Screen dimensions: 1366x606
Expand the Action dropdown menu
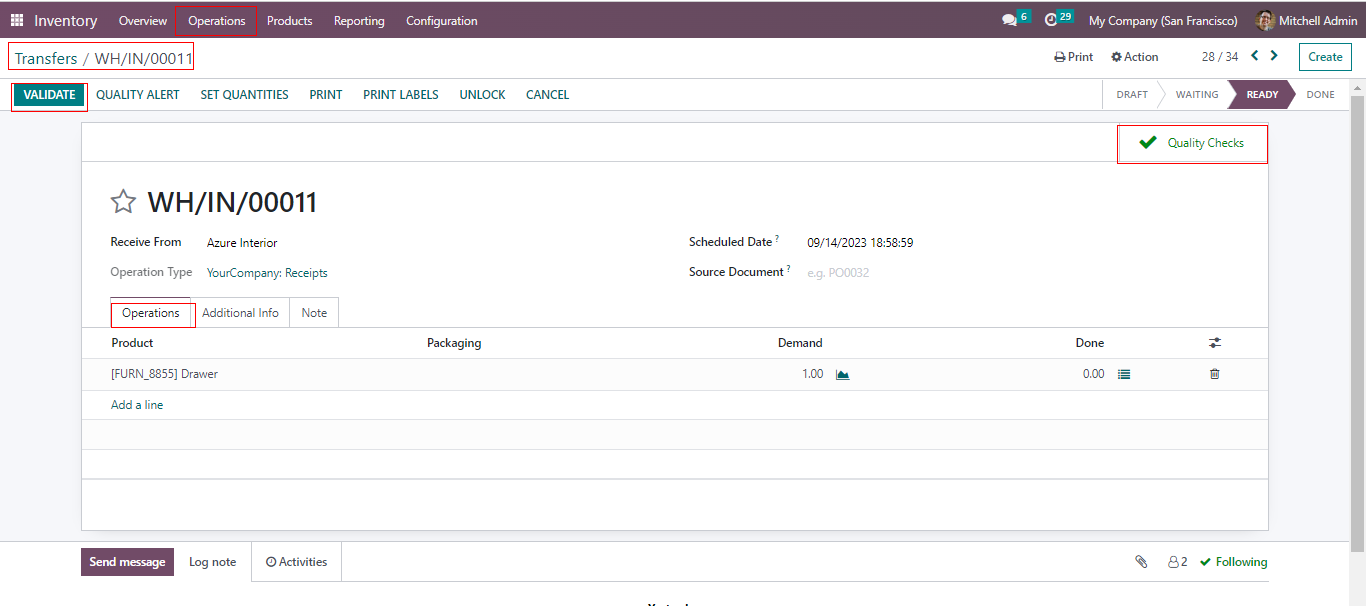click(x=1135, y=57)
